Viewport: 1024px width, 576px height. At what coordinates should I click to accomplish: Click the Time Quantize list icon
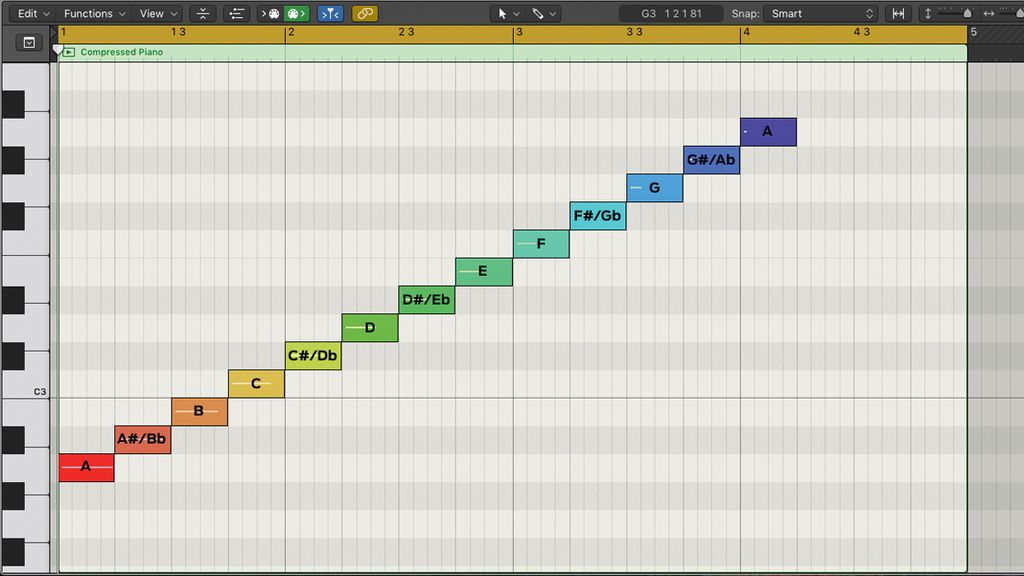tap(237, 13)
